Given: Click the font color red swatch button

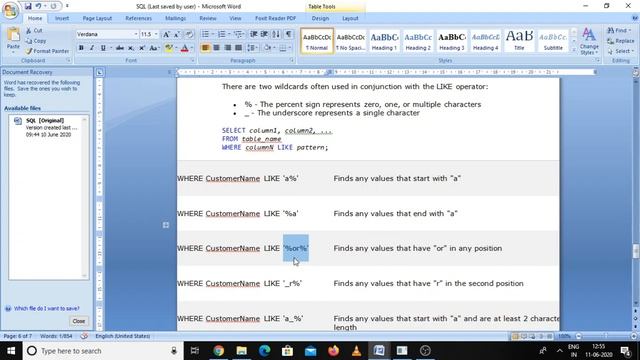Looking at the screenshot, I should [184, 48].
